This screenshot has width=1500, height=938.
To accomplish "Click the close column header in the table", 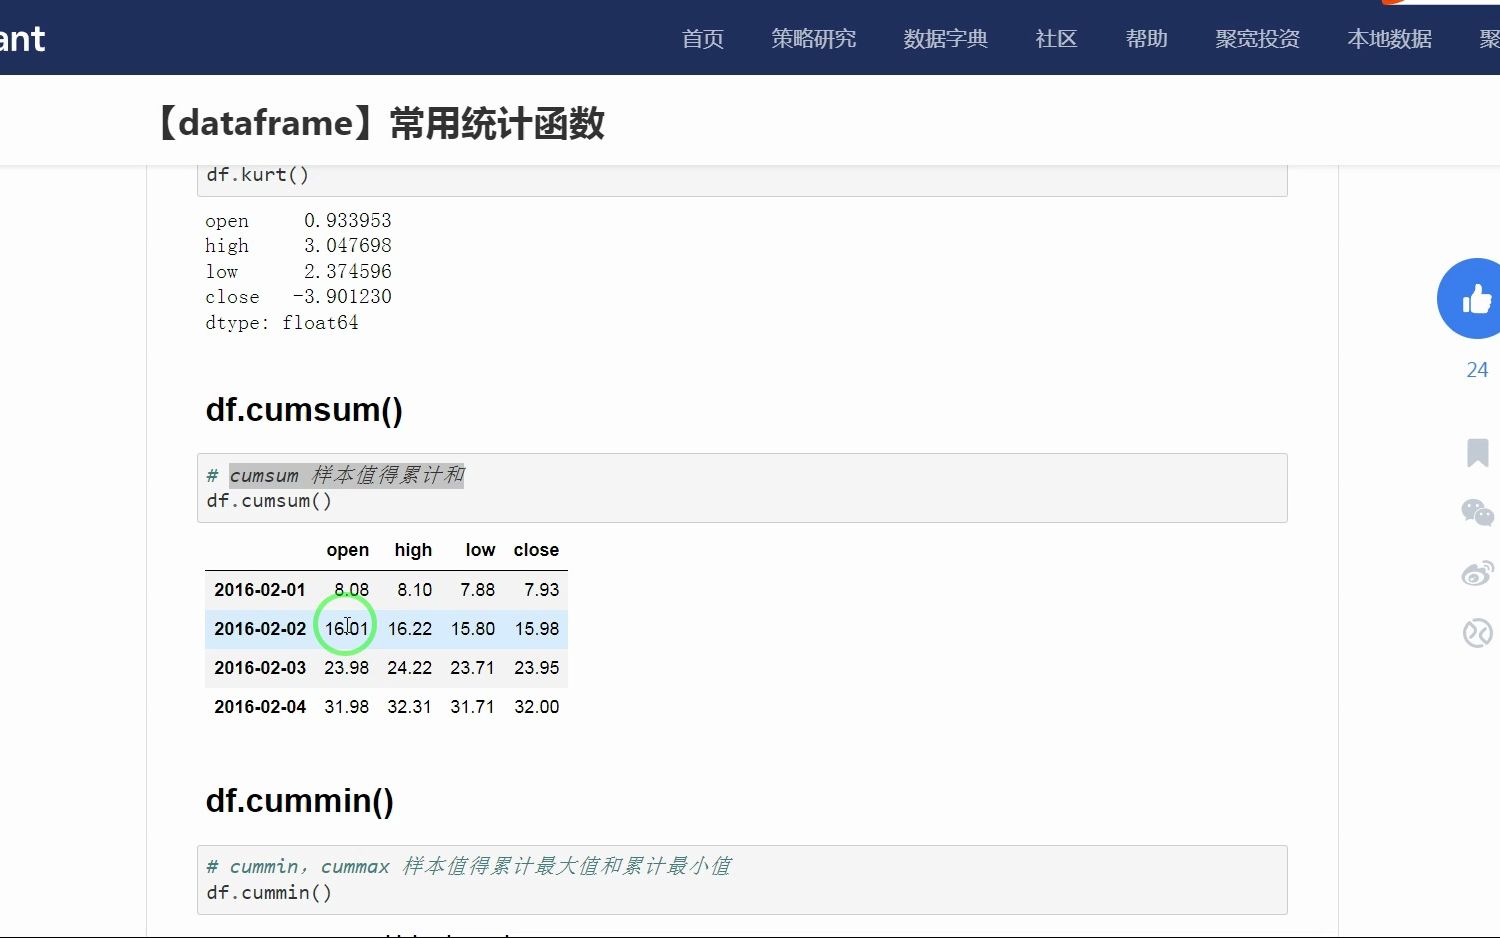I will coord(536,550).
